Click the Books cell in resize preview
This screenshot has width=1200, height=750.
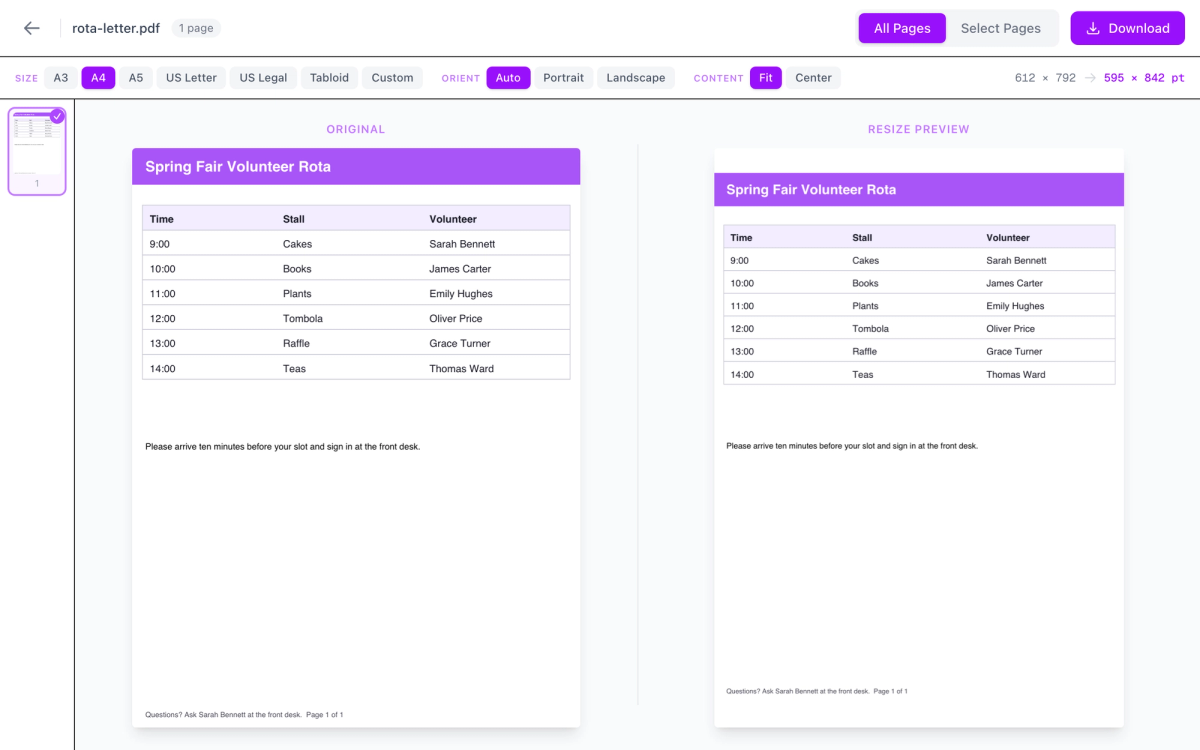click(x=865, y=284)
